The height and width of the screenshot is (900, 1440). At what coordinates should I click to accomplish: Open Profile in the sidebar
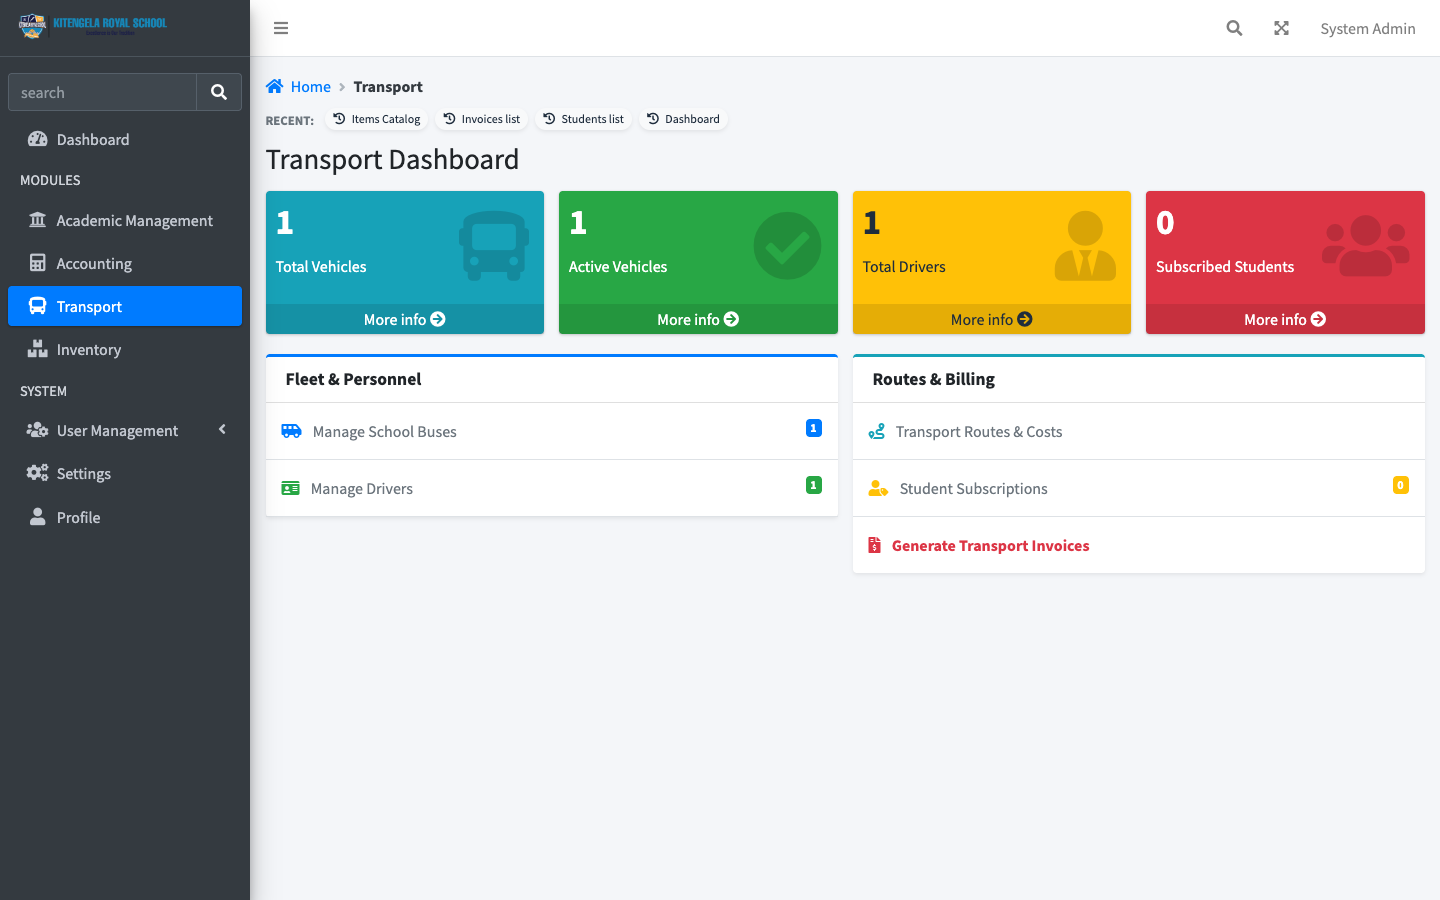(x=125, y=517)
